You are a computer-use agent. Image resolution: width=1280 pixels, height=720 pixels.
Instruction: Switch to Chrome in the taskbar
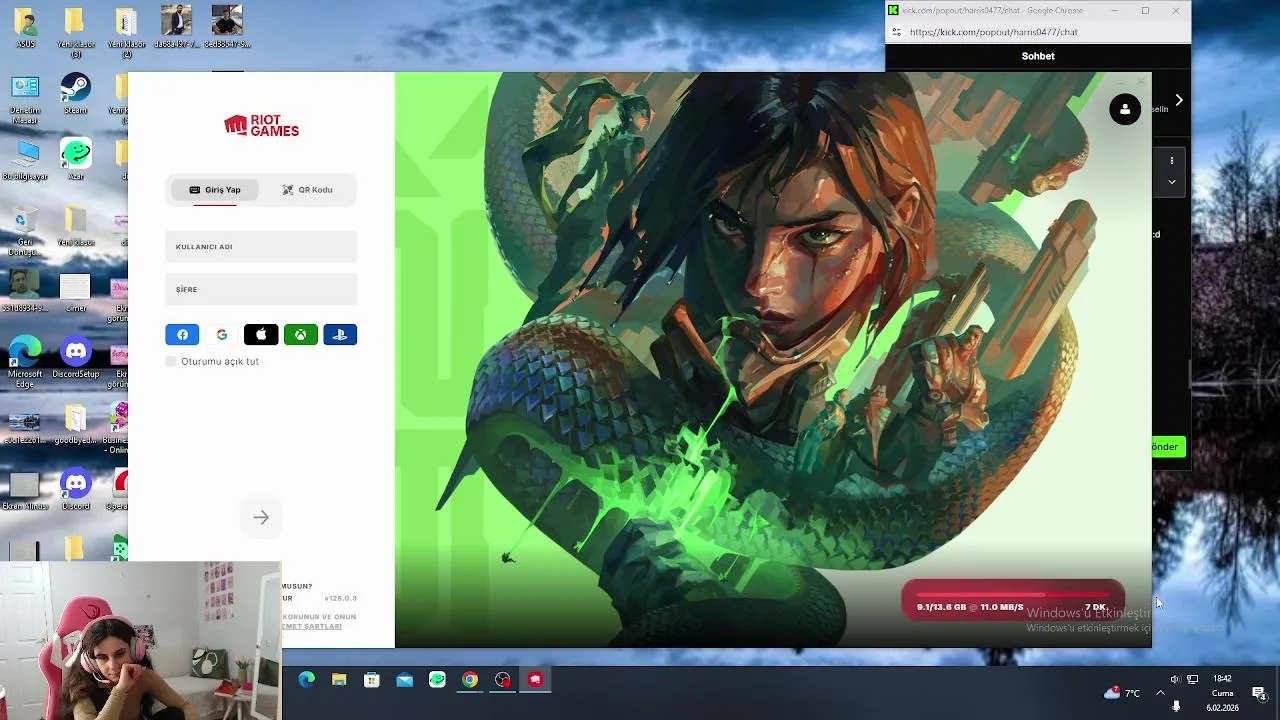tap(470, 680)
